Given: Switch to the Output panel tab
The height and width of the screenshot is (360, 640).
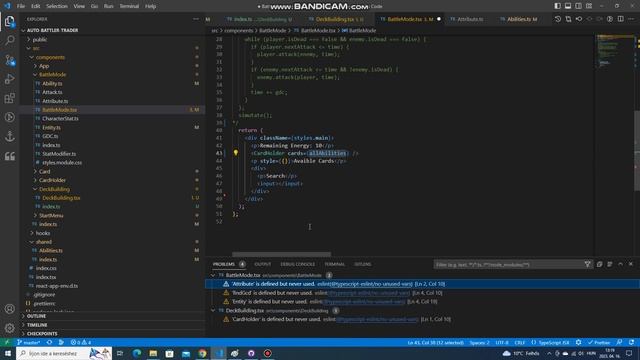Looking at the screenshot, I should point(262,264).
